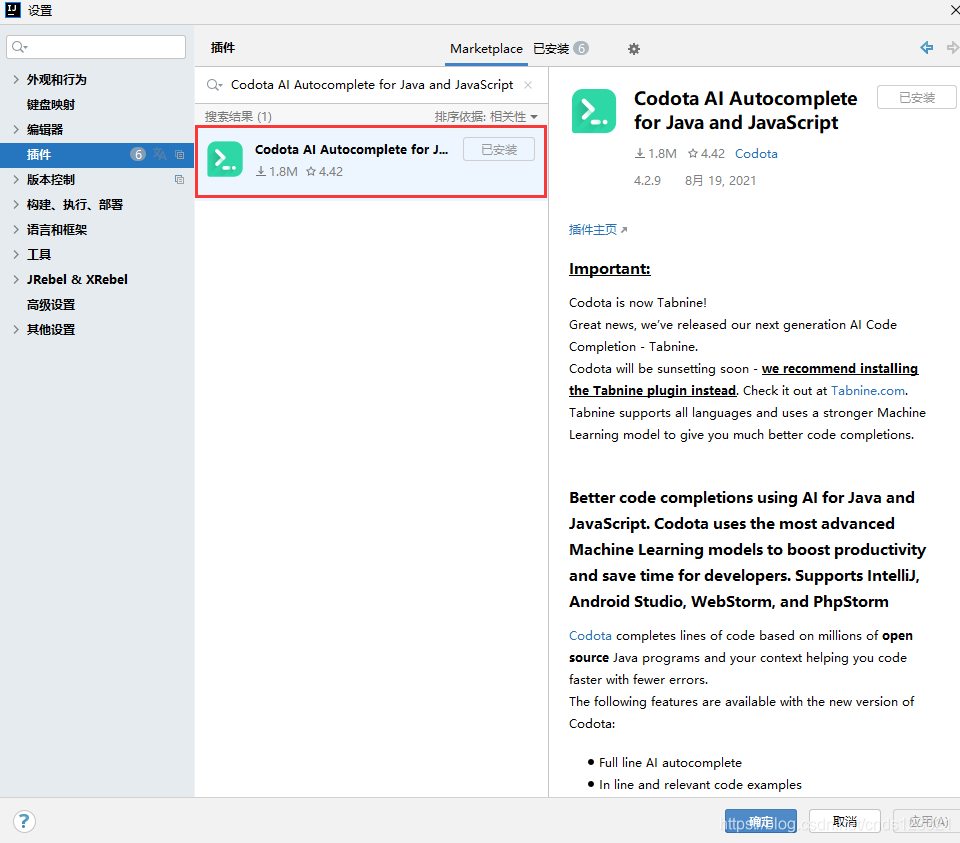960x843 pixels.
Task: Click the settings search magnifier icon
Action: (x=20, y=47)
